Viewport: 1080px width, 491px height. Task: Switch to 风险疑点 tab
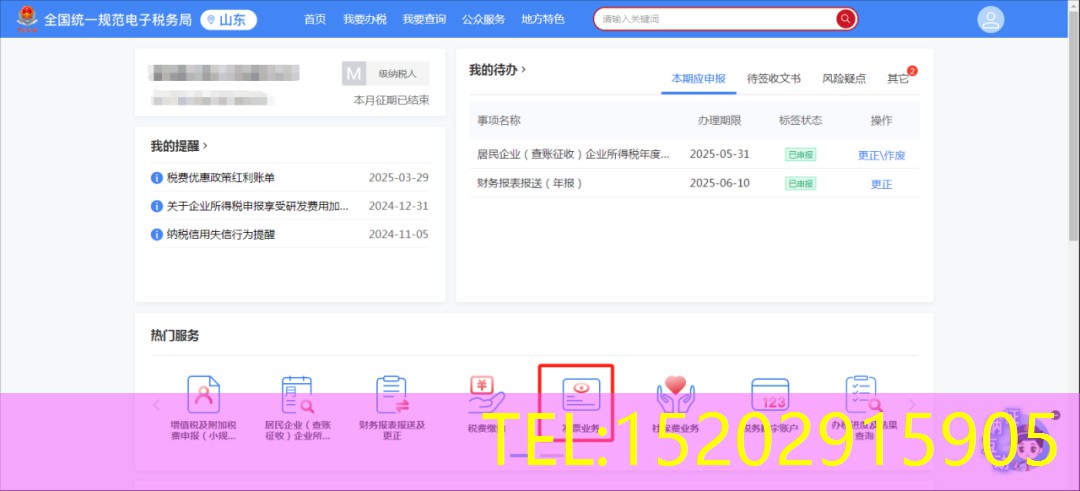point(844,79)
